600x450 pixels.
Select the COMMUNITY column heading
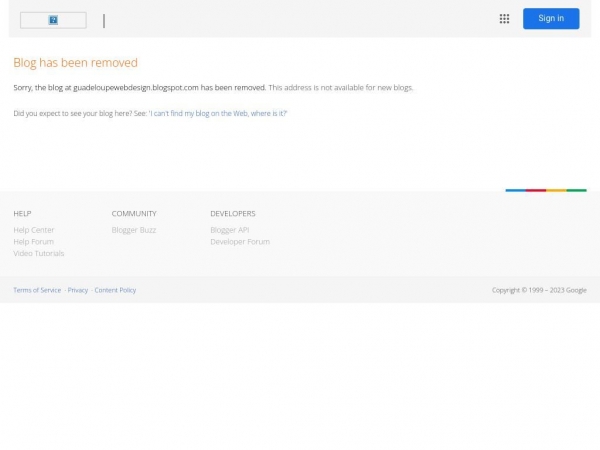(x=134, y=213)
